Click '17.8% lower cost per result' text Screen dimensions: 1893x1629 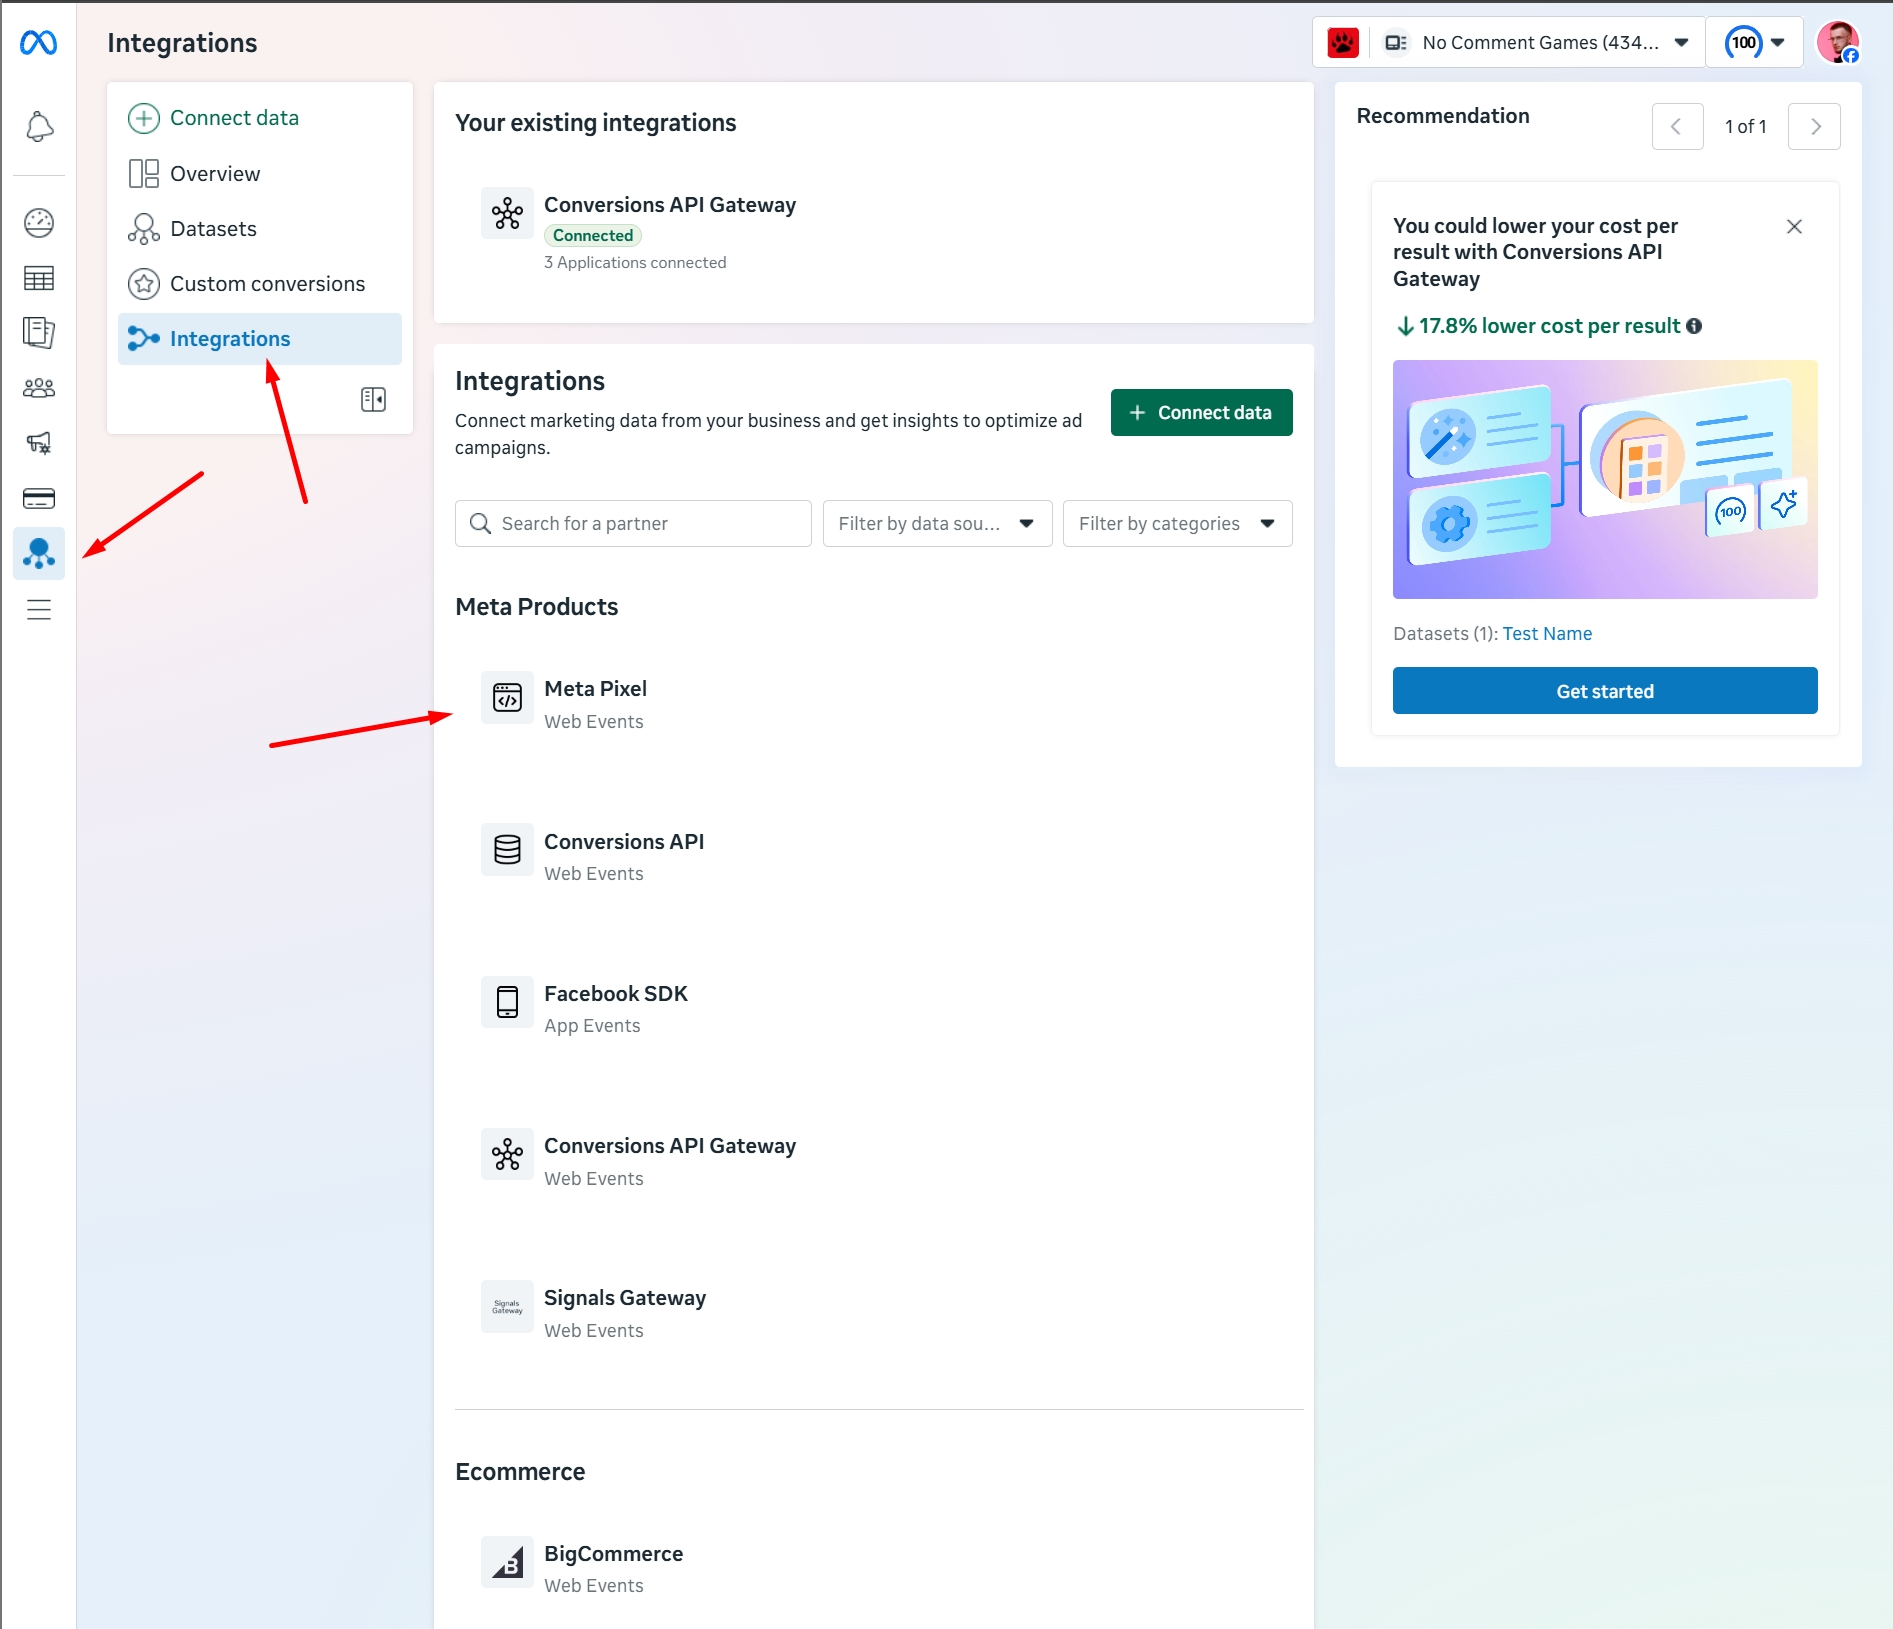click(x=1549, y=326)
